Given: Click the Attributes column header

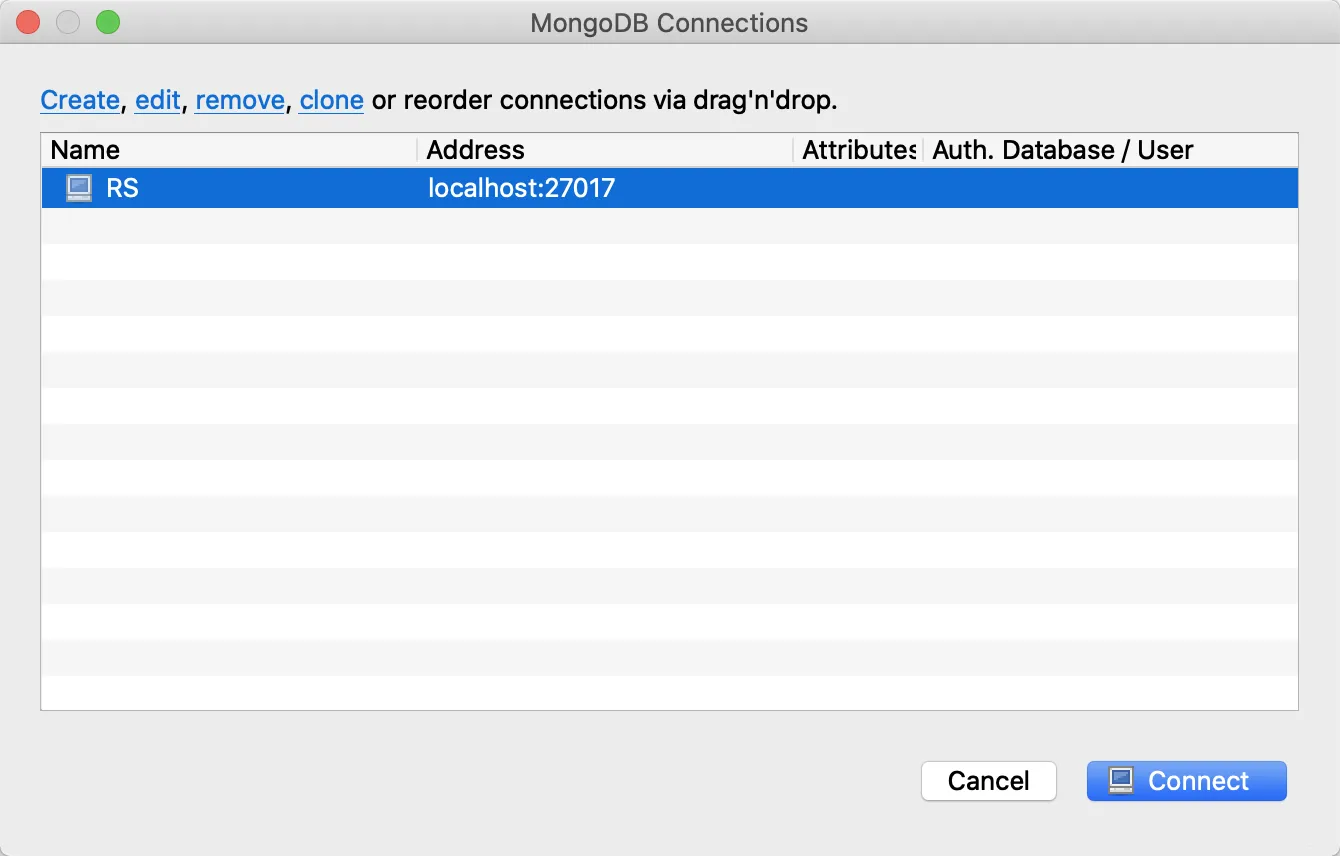Looking at the screenshot, I should point(858,150).
